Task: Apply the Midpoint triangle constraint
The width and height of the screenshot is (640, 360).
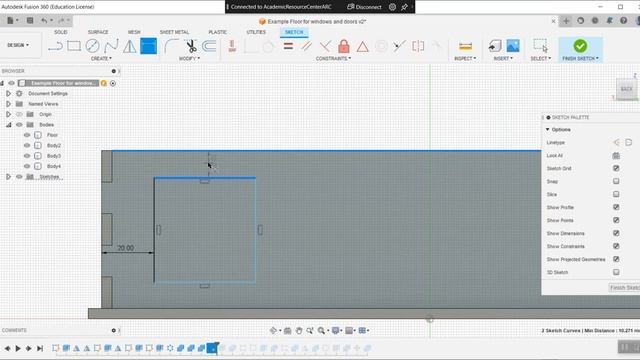Action: click(362, 47)
